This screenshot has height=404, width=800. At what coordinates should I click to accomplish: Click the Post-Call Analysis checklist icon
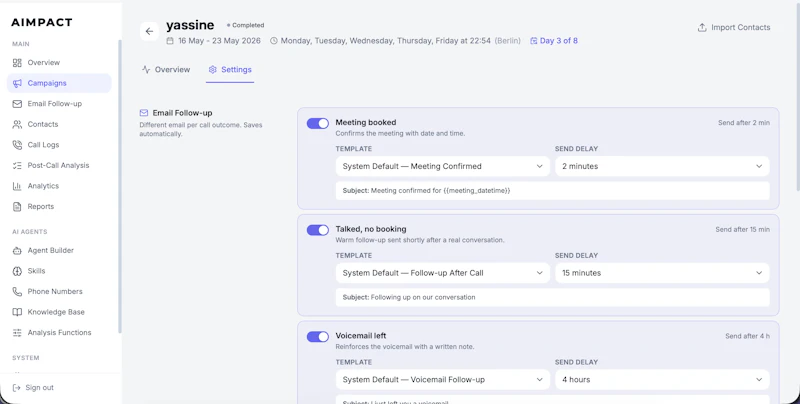17,165
